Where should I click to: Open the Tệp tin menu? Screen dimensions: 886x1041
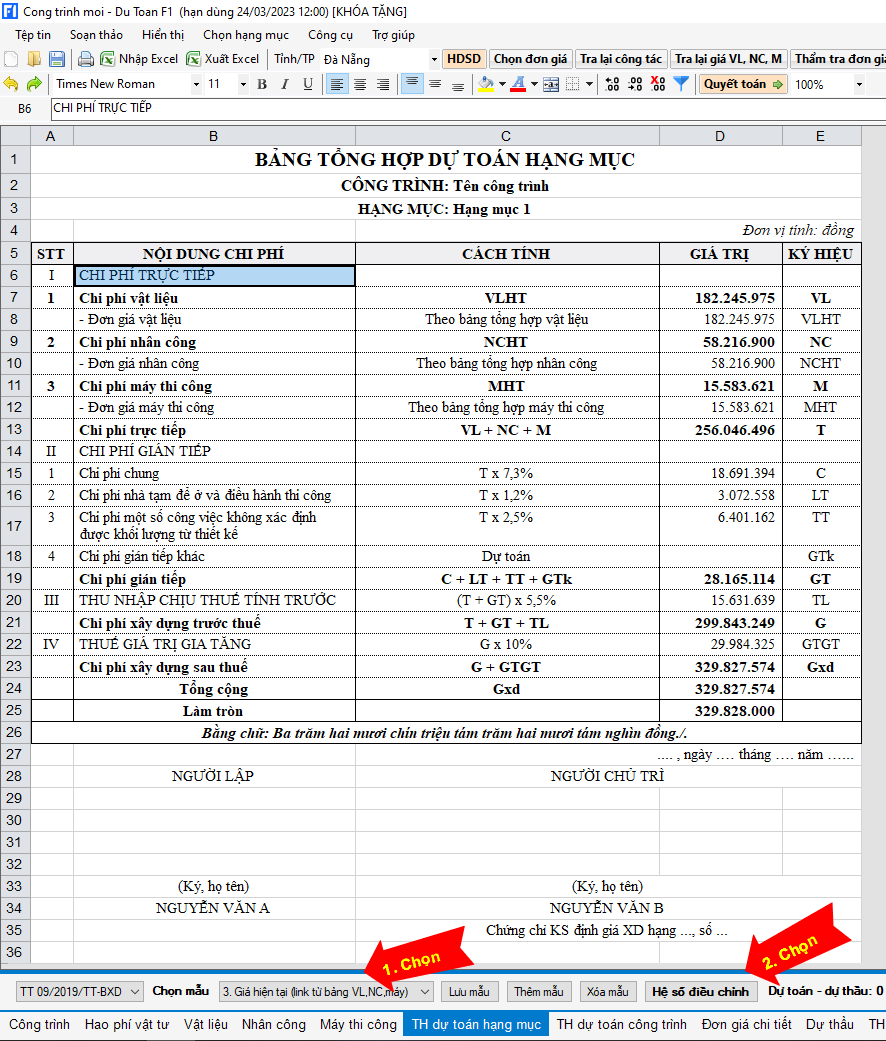(x=33, y=35)
